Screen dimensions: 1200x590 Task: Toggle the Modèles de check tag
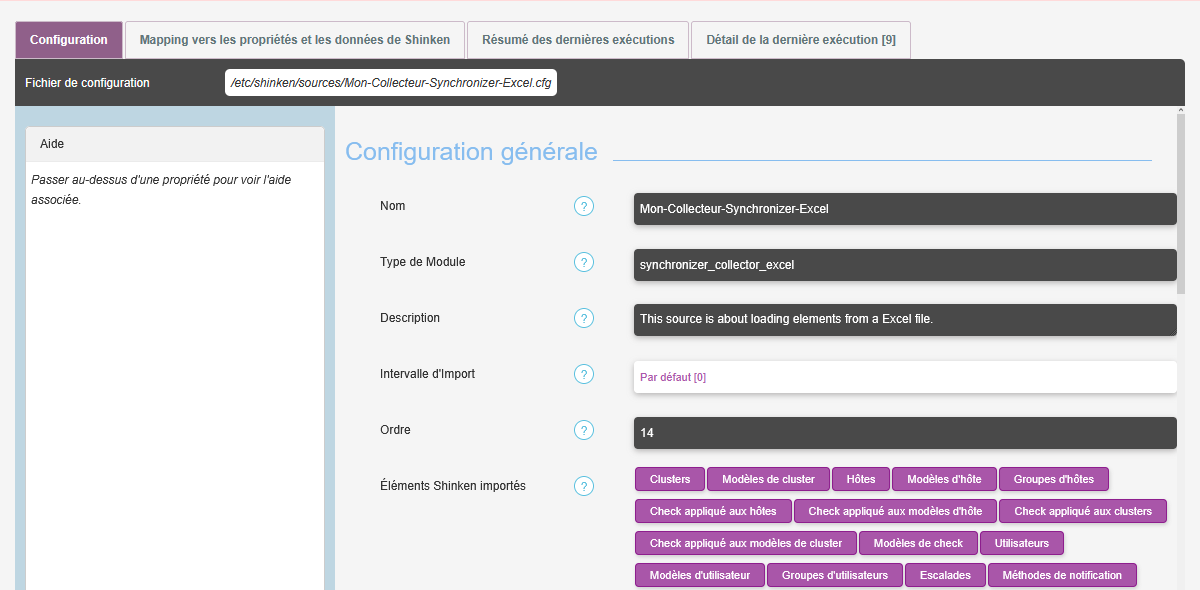click(918, 543)
